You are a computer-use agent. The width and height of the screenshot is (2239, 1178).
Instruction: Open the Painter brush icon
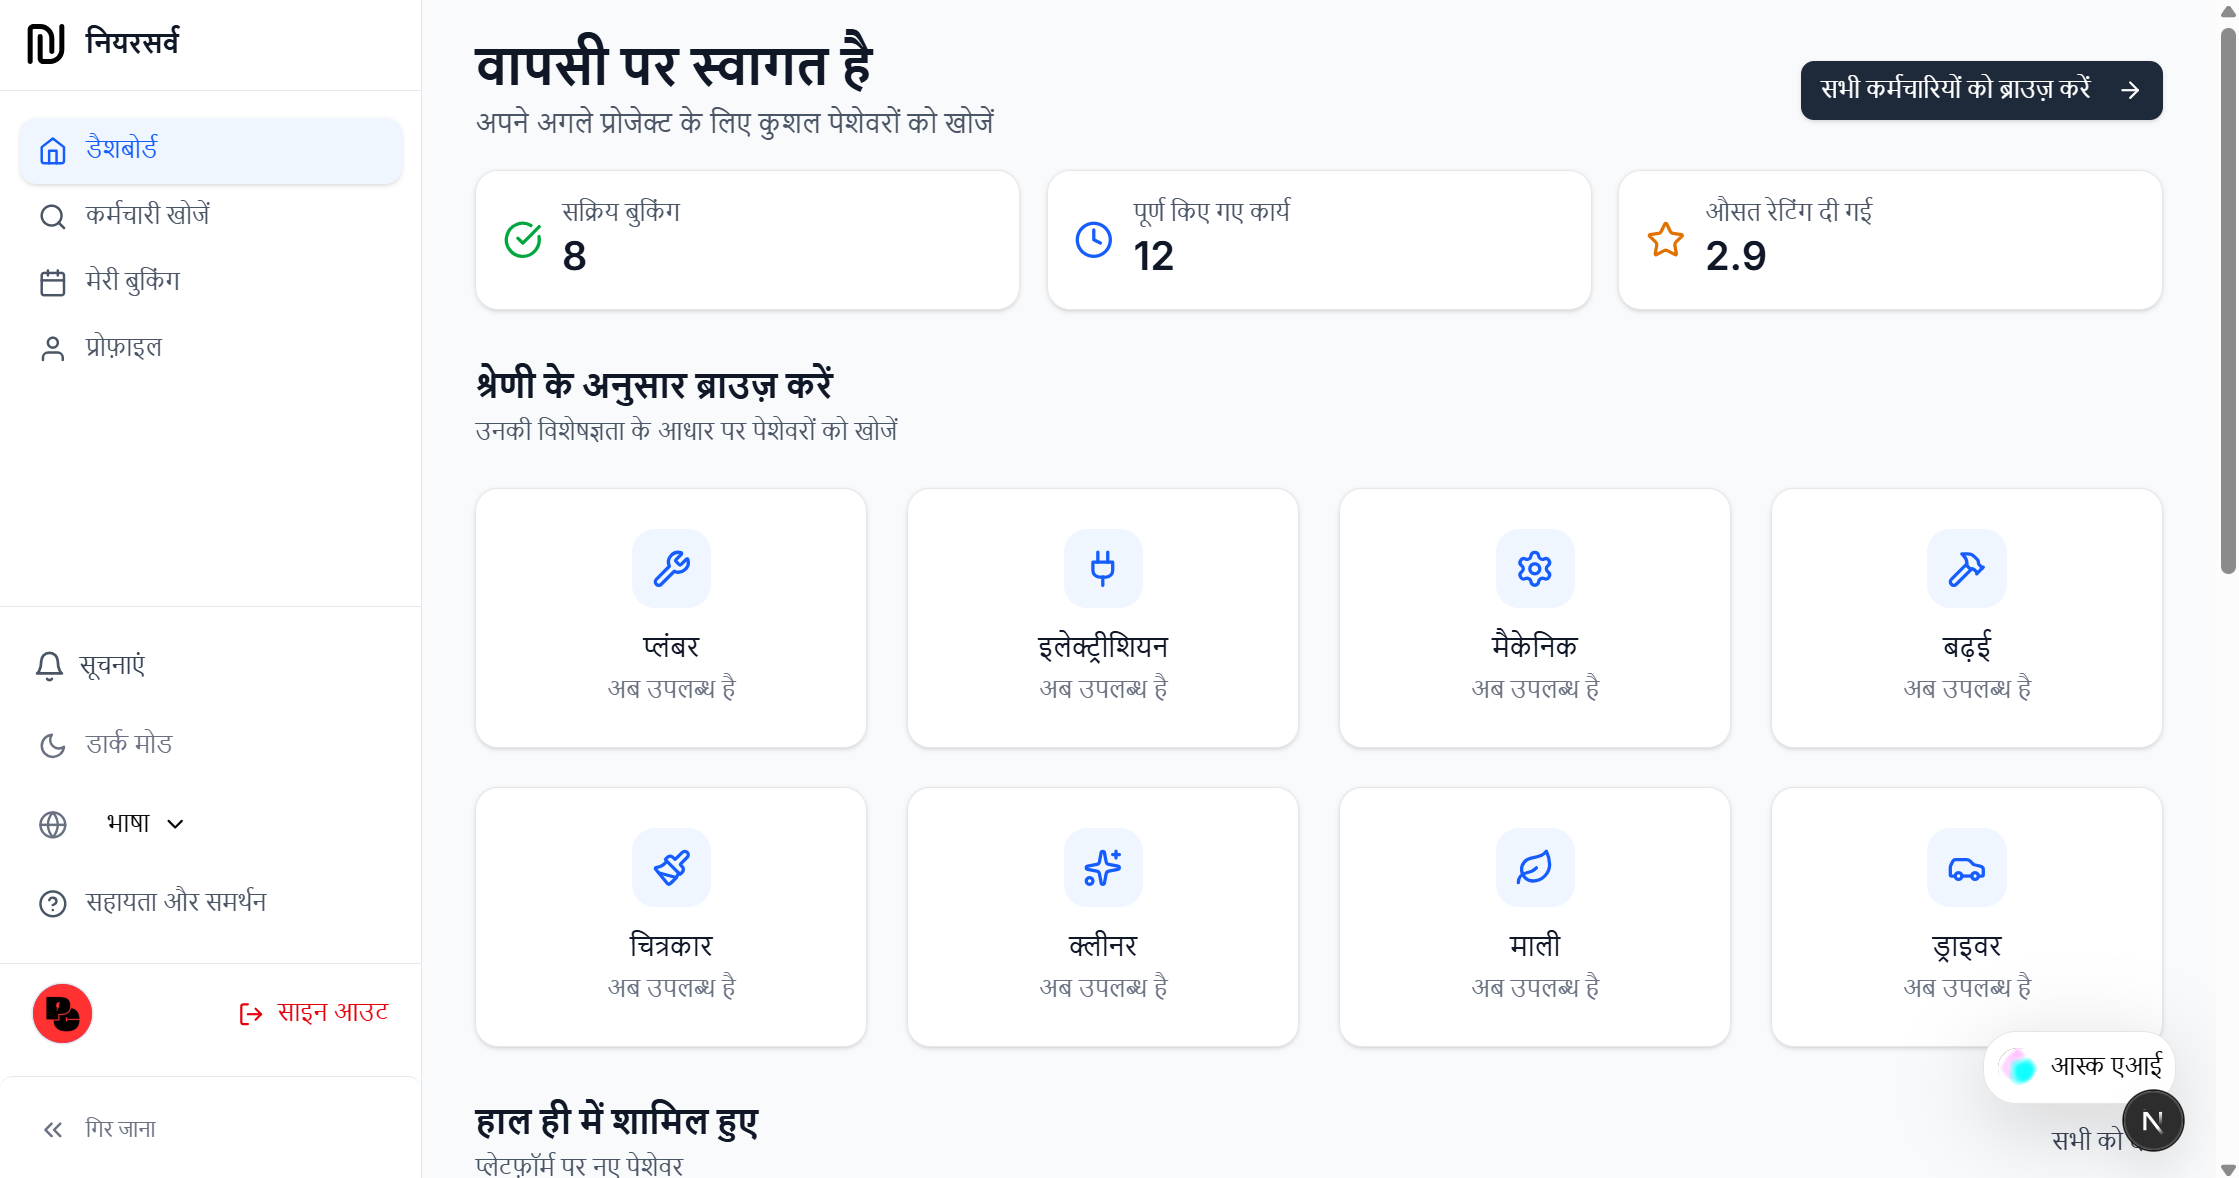pos(670,868)
